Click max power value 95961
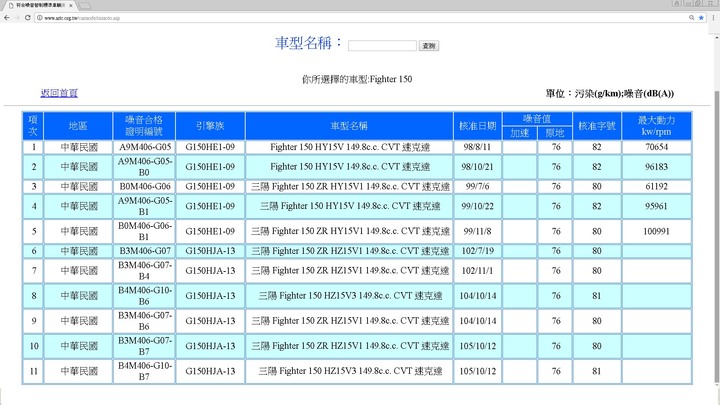 tap(656, 206)
